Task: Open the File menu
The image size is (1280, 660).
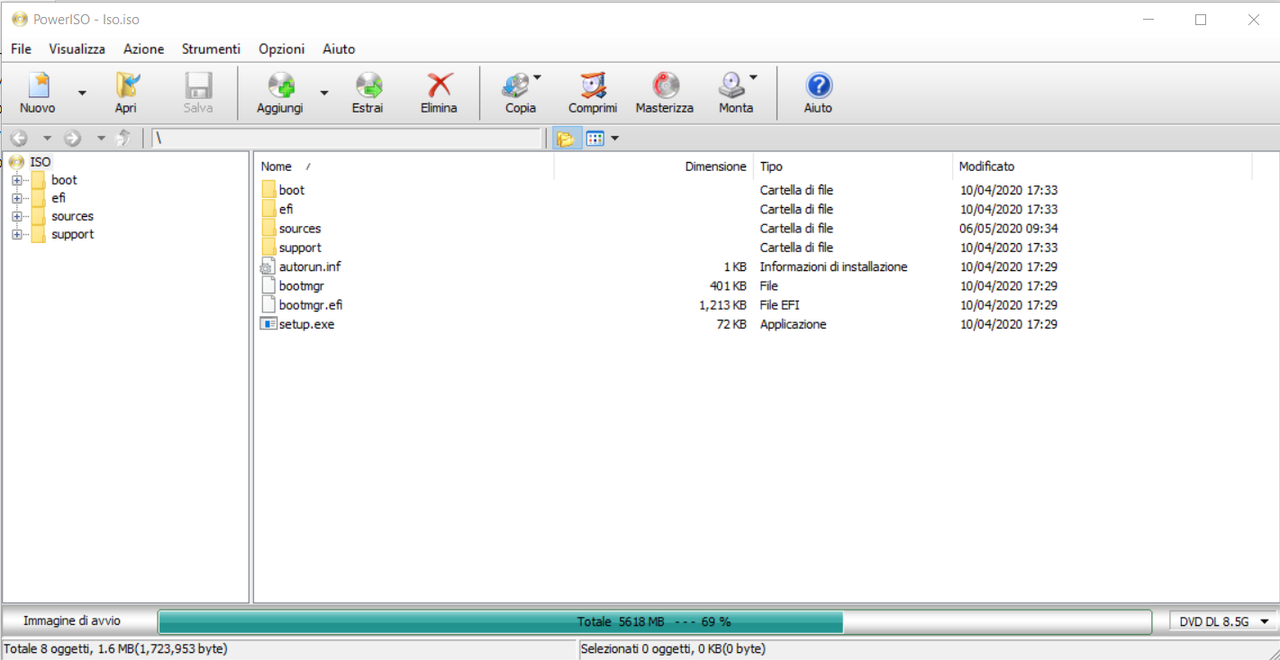Action: tap(21, 48)
